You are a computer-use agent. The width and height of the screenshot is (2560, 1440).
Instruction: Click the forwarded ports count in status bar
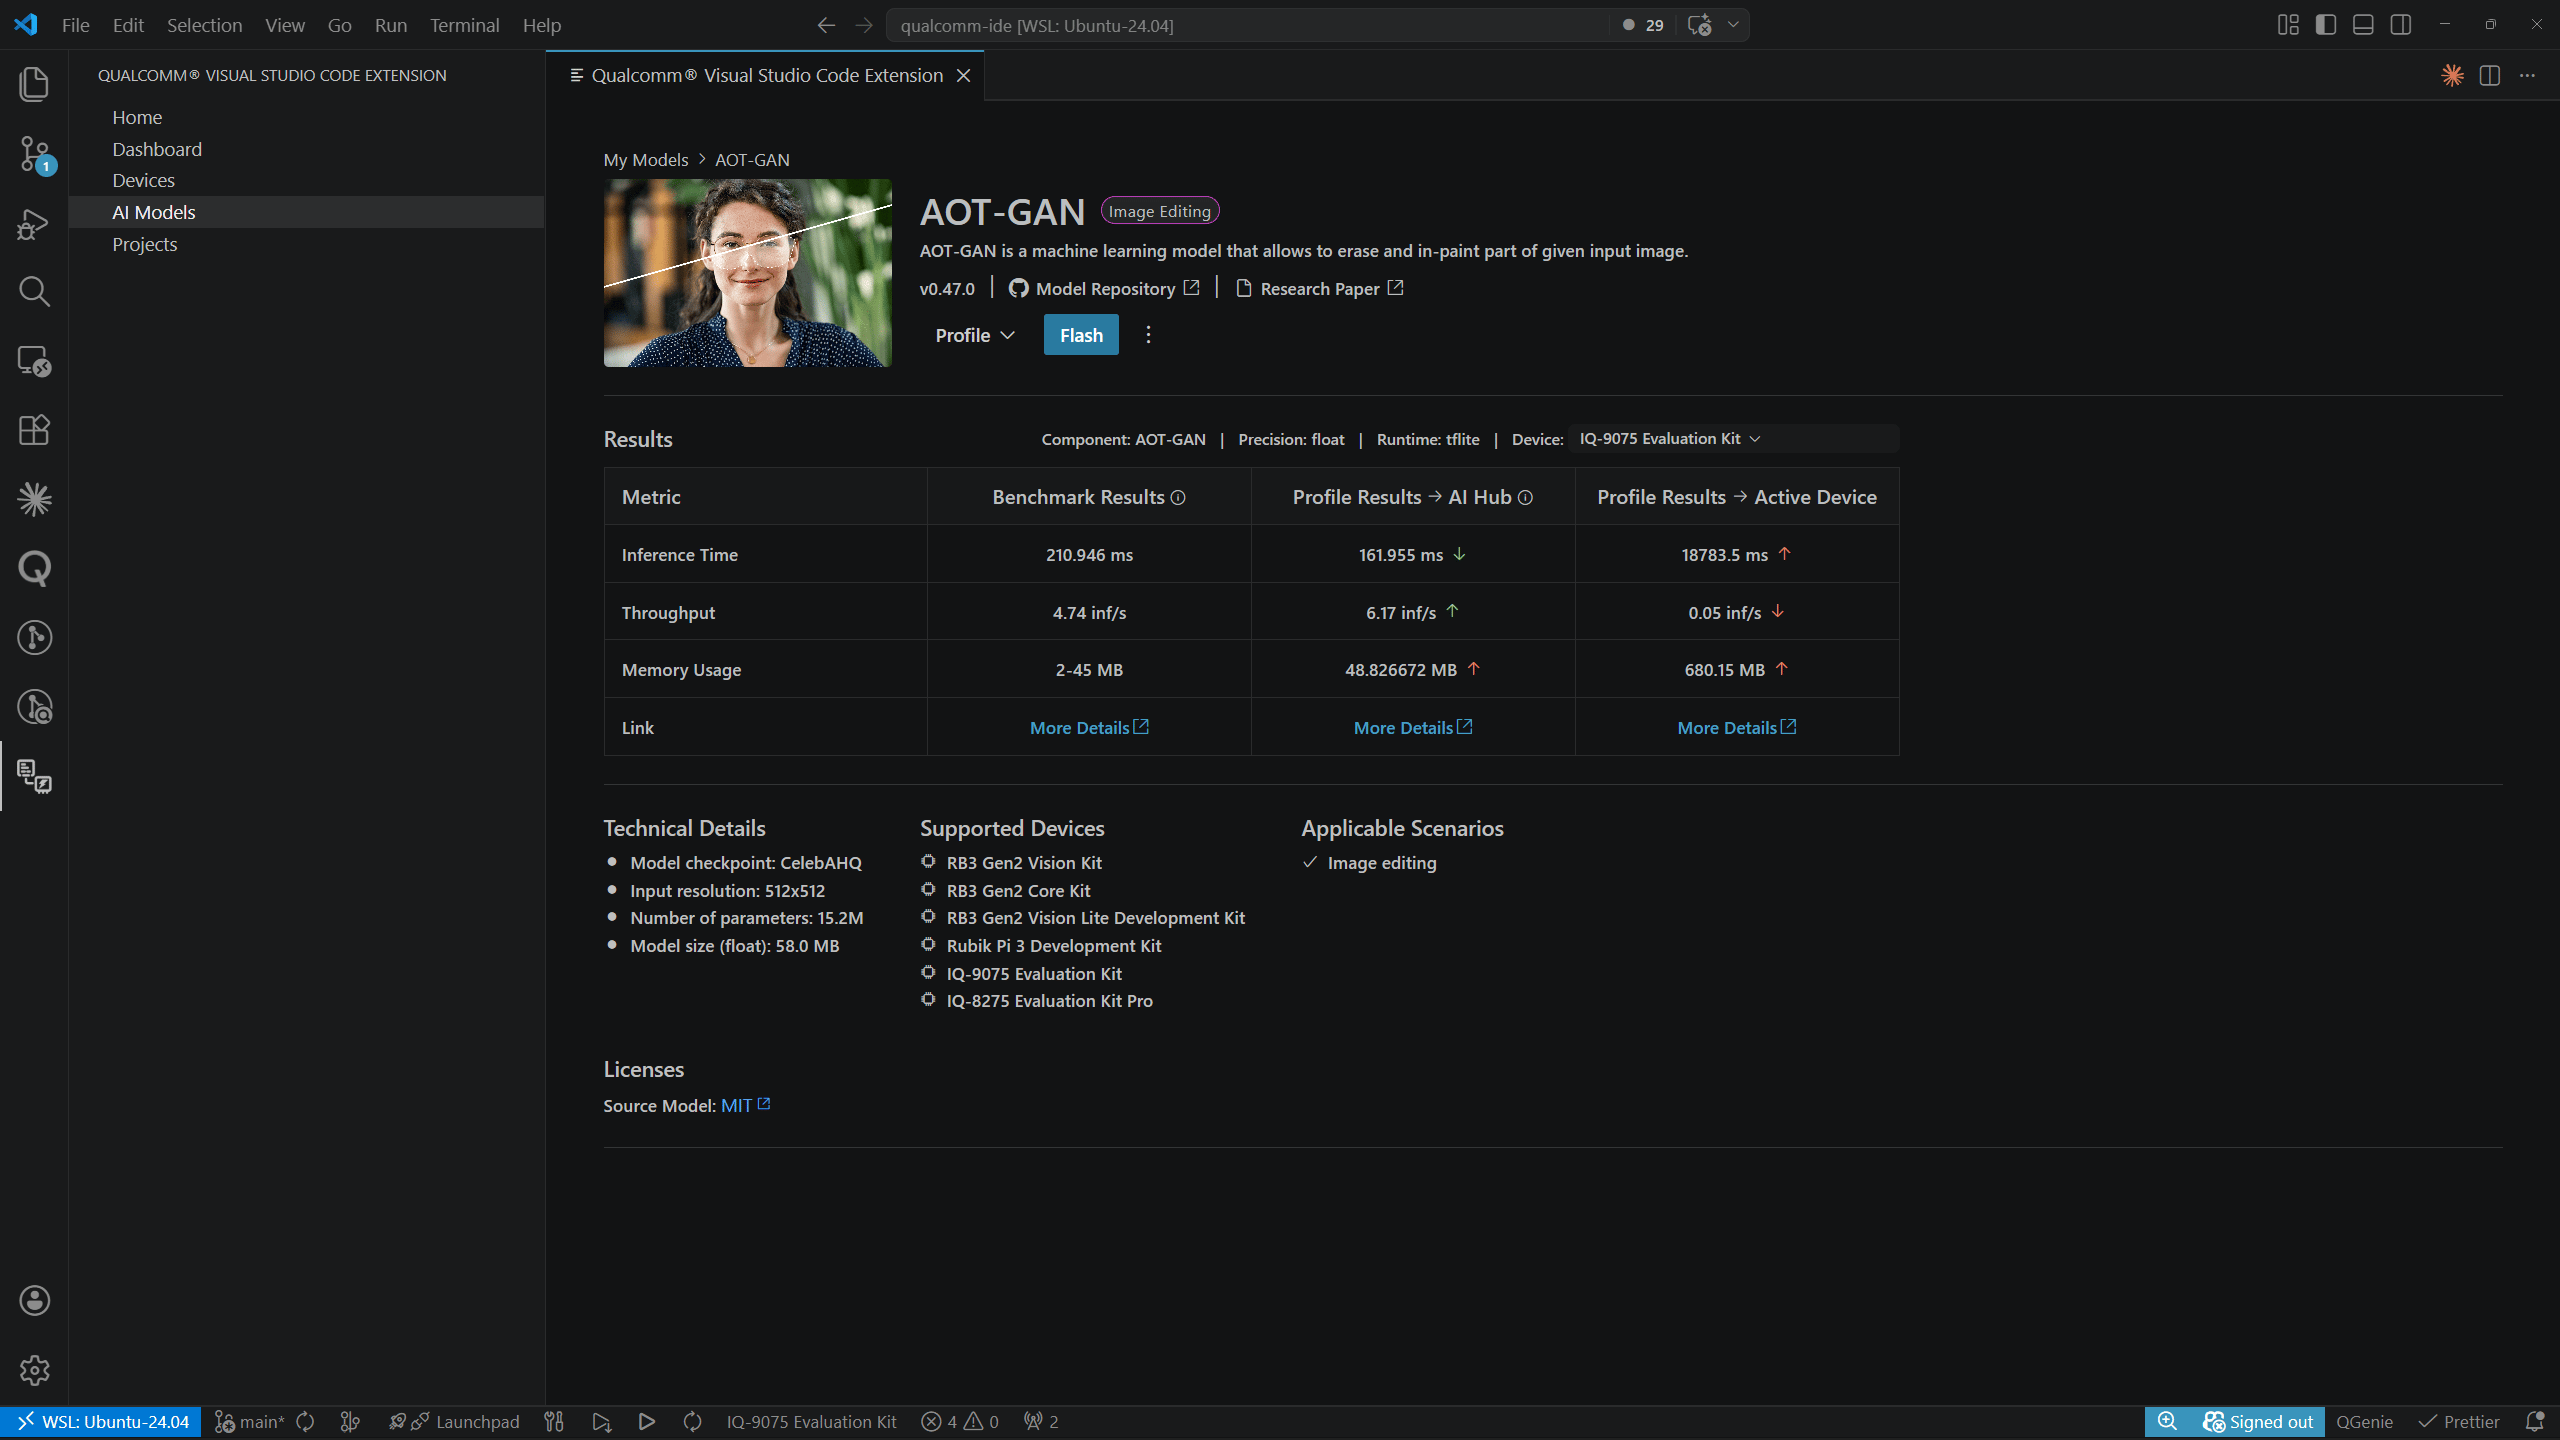point(1041,1421)
